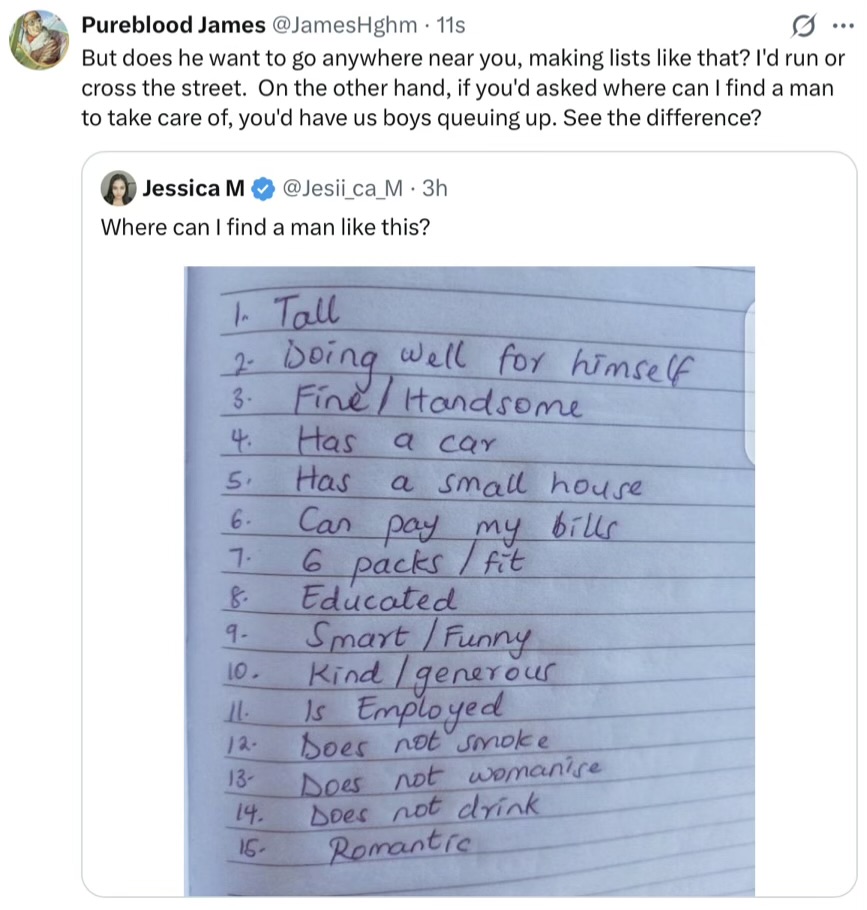Open the 11s timestamp link
This screenshot has height=910, width=867.
point(449,24)
